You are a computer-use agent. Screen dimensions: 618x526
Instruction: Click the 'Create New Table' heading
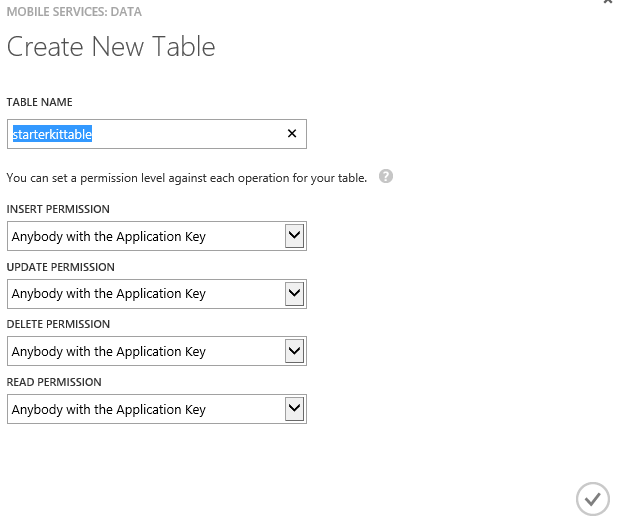pyautogui.click(x=111, y=47)
